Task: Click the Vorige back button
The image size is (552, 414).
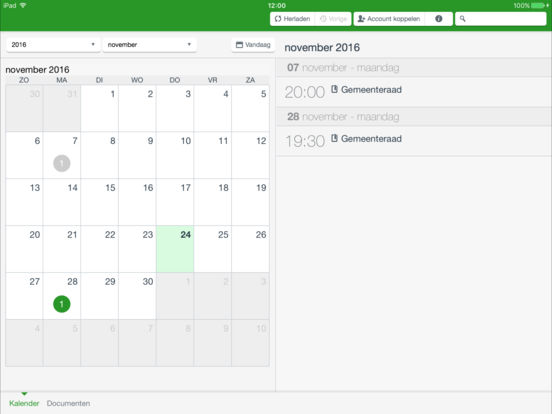Action: point(333,19)
